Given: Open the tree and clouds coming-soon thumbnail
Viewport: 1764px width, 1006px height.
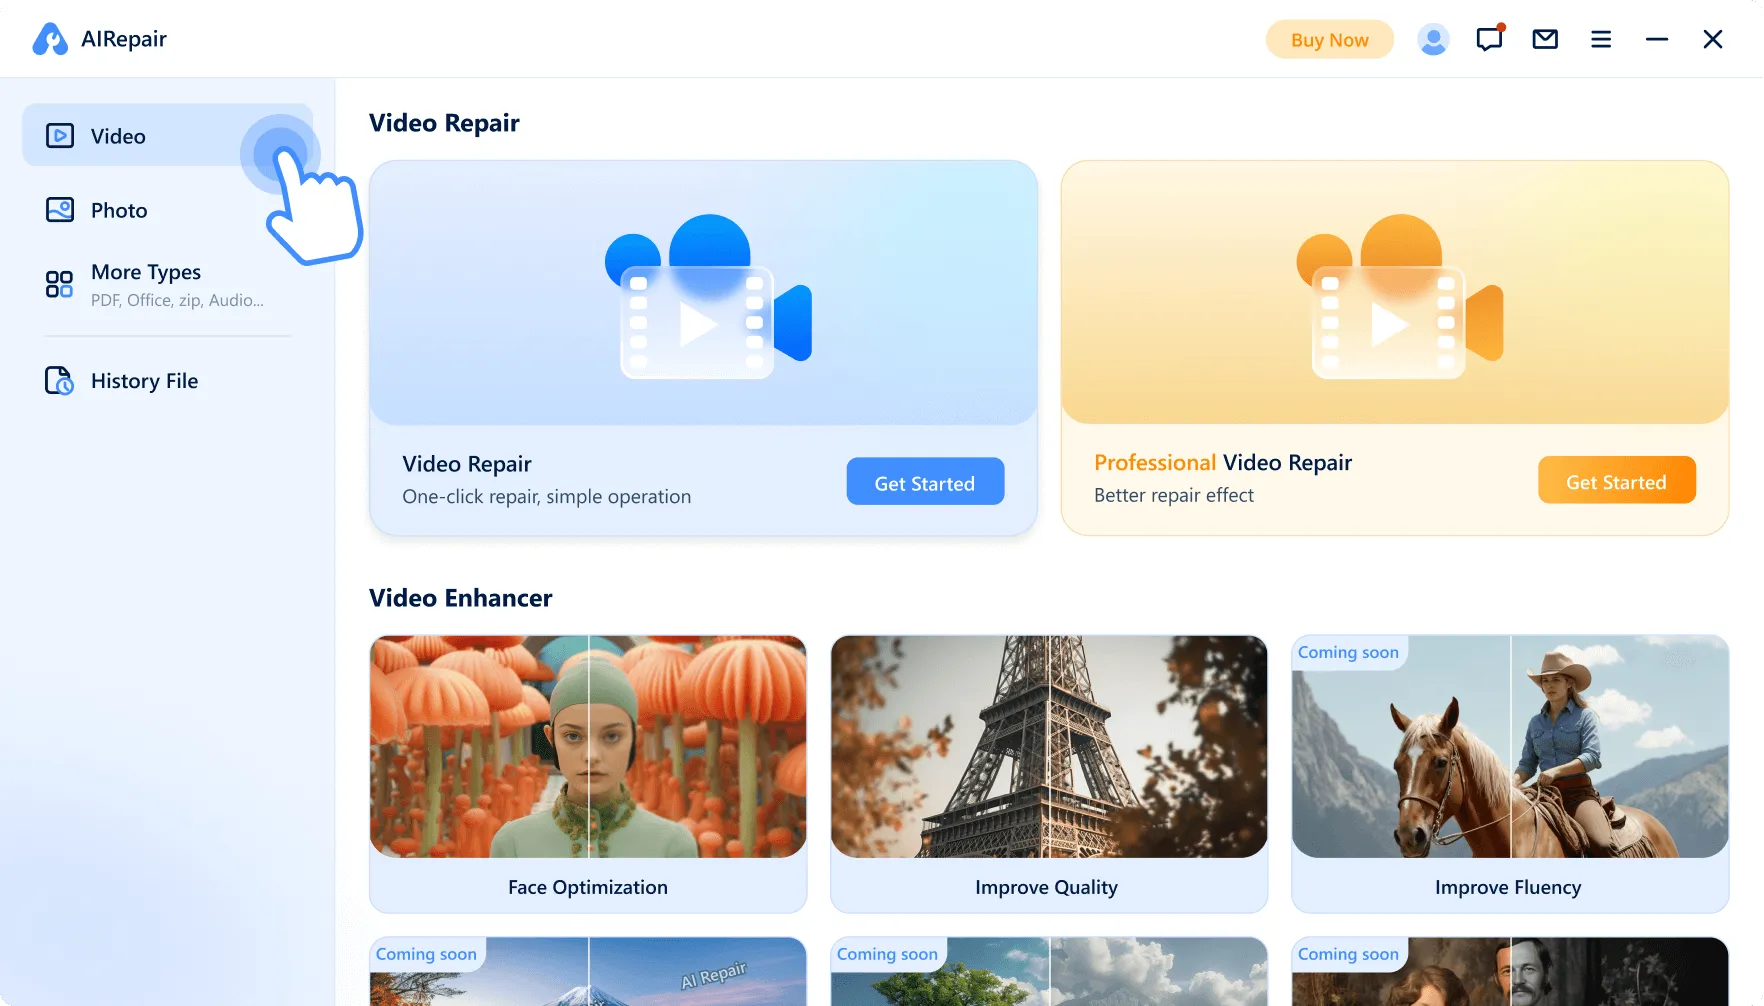Looking at the screenshot, I should tap(1049, 972).
